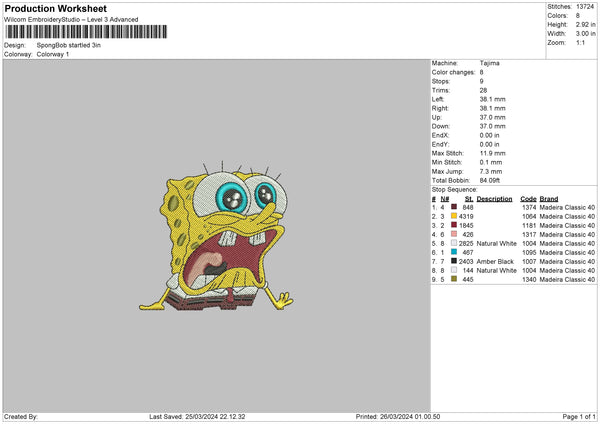Click the 'Created By:' footer label

click(21, 416)
